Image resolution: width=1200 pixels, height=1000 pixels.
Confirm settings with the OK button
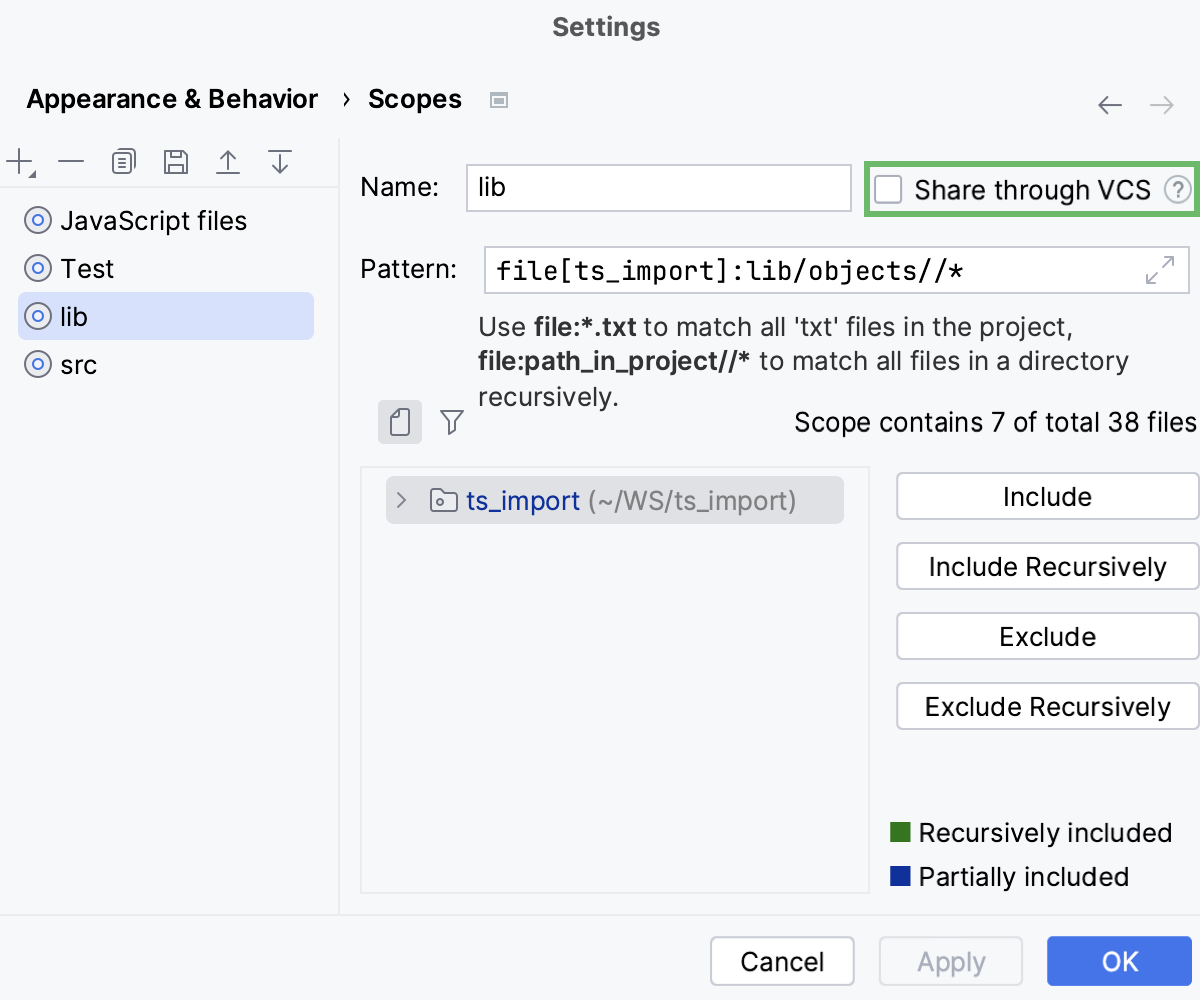1119,961
